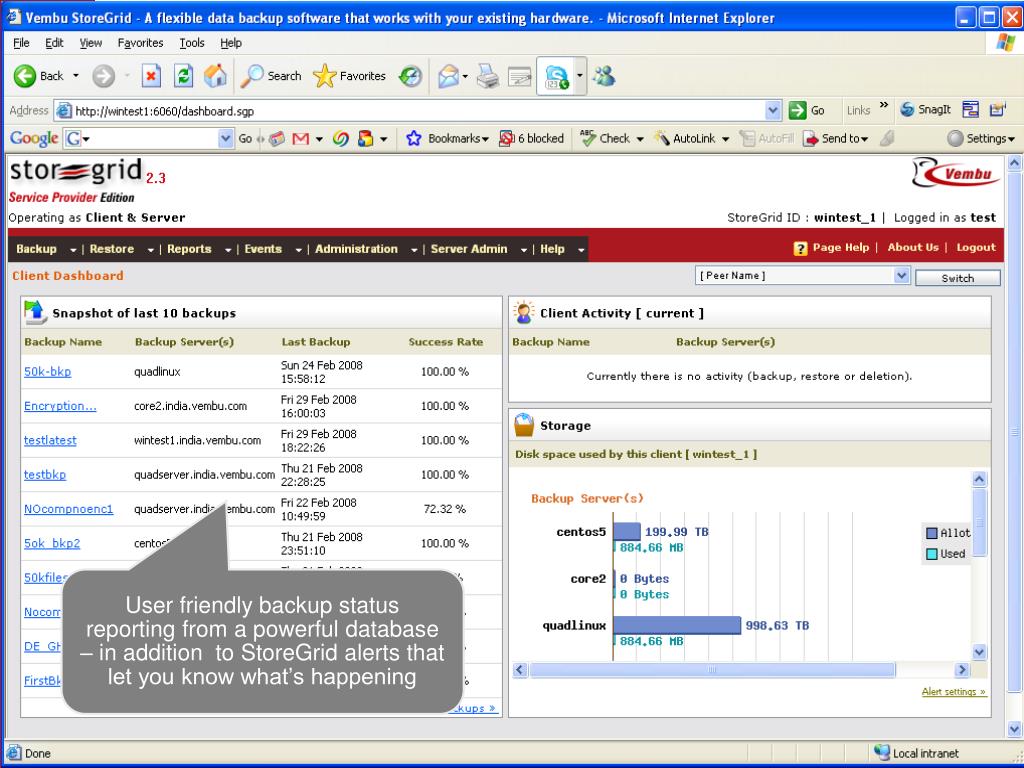1024x768 pixels.
Task: Click the Switch button
Action: click(x=957, y=278)
